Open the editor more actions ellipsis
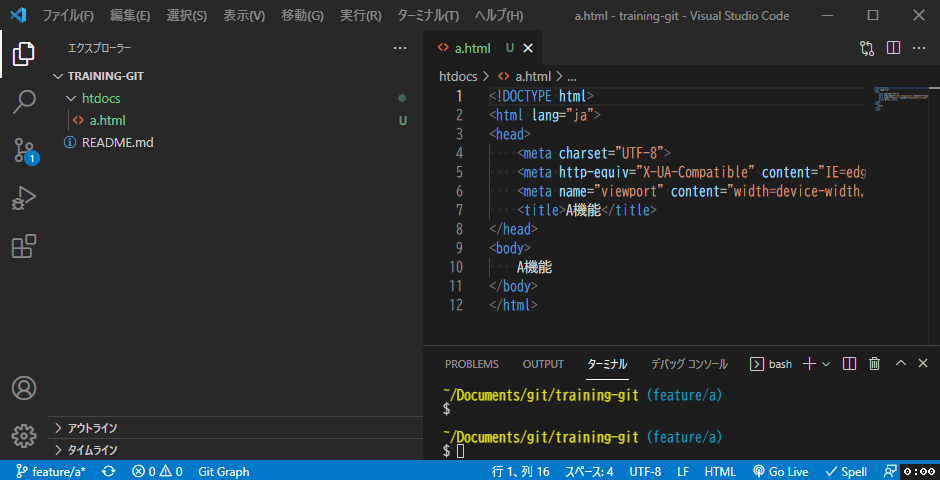Screen dimensions: 940x480 [919, 49]
